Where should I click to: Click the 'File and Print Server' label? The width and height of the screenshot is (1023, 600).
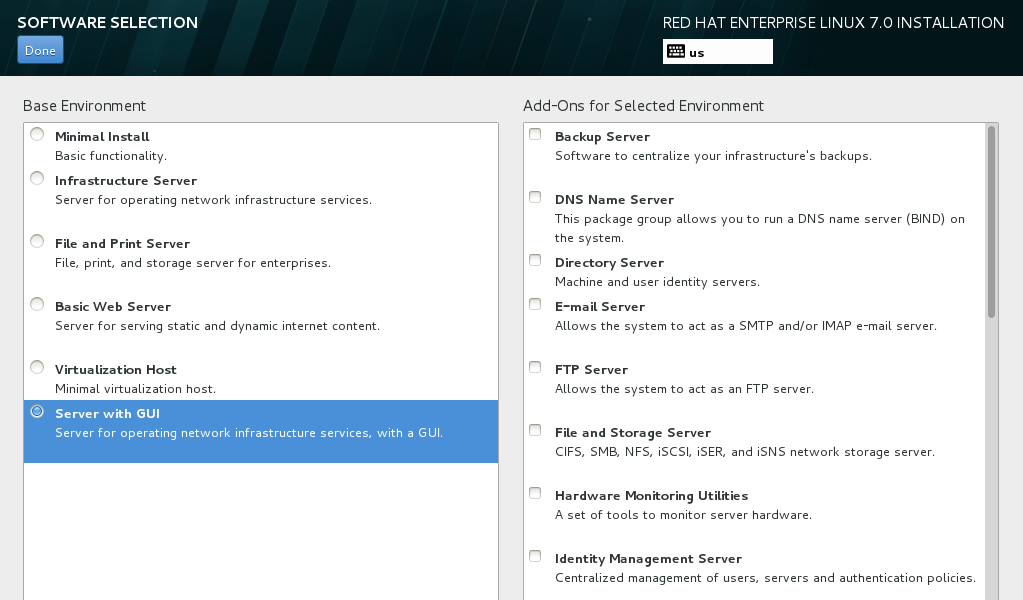pyautogui.click(x=123, y=244)
